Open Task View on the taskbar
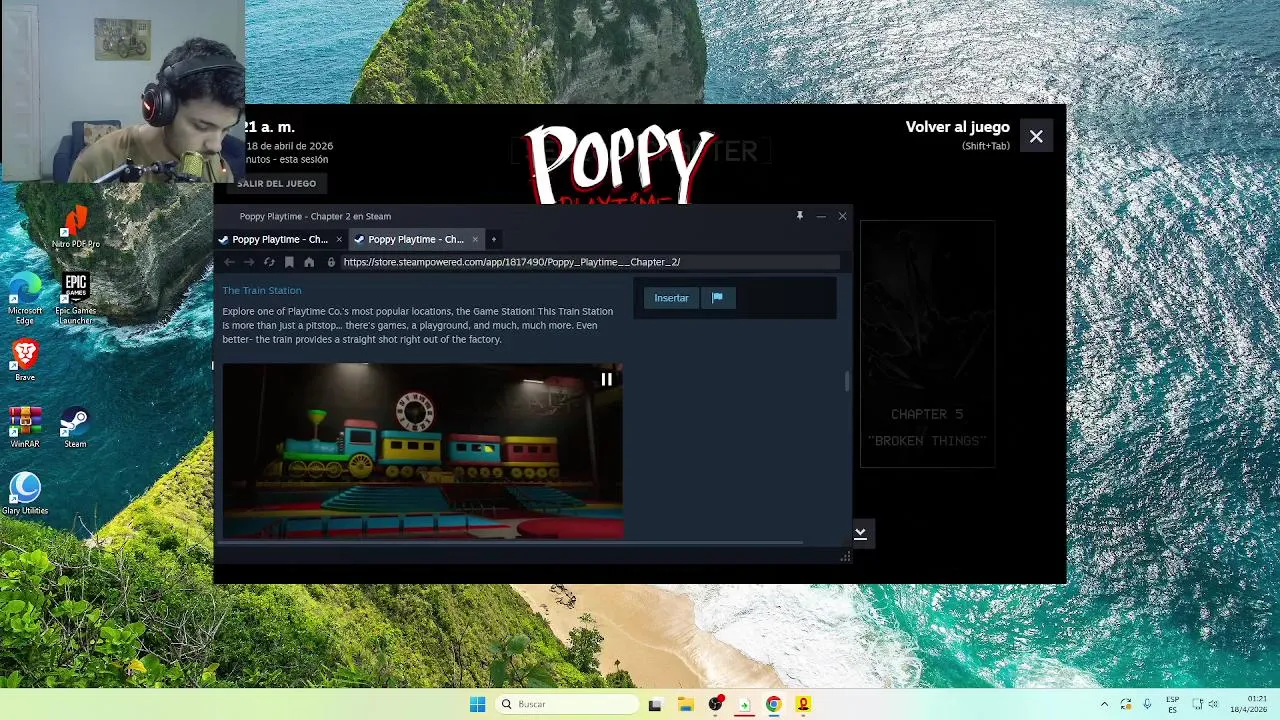 tap(655, 704)
